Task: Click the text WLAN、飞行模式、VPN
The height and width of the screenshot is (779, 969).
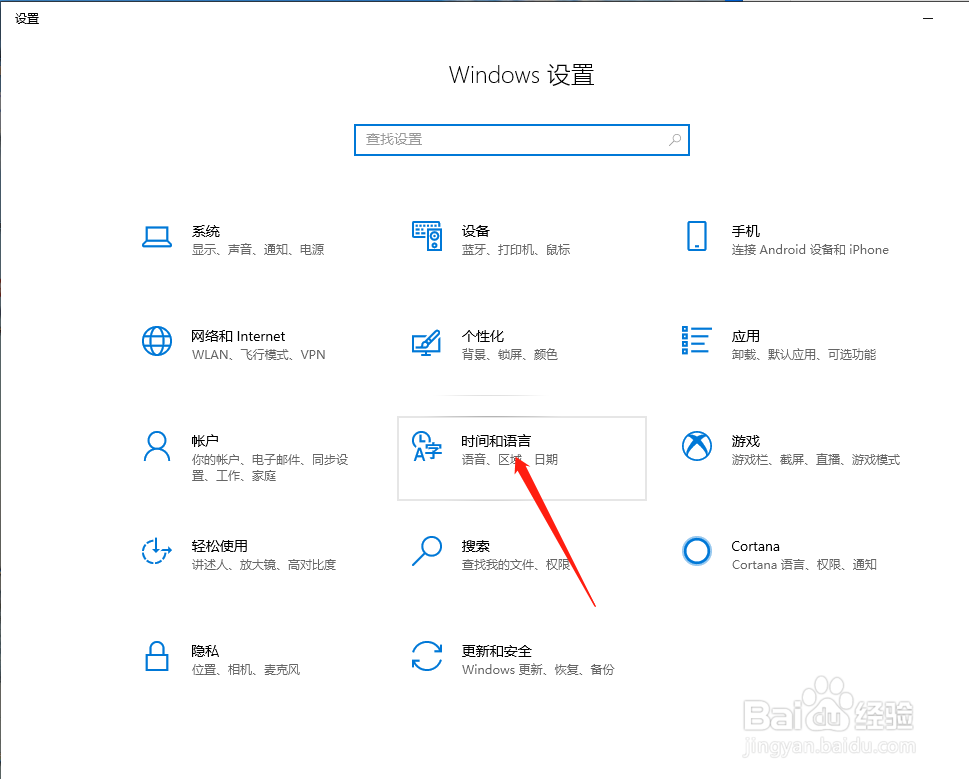Action: click(258, 355)
